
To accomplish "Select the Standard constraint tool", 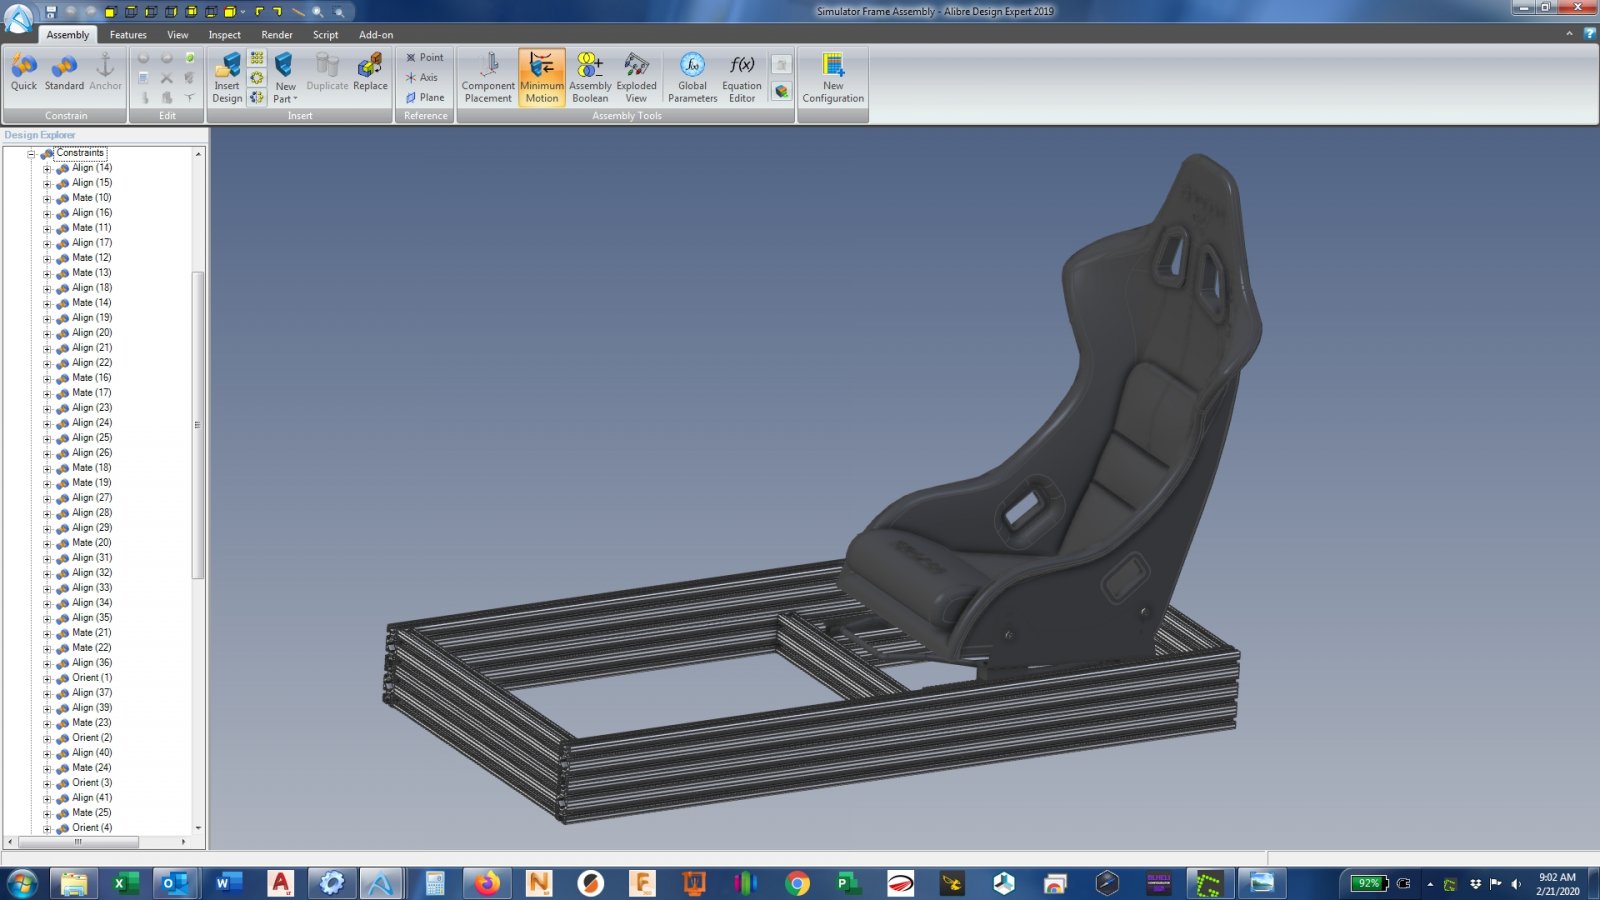I will 64,73.
